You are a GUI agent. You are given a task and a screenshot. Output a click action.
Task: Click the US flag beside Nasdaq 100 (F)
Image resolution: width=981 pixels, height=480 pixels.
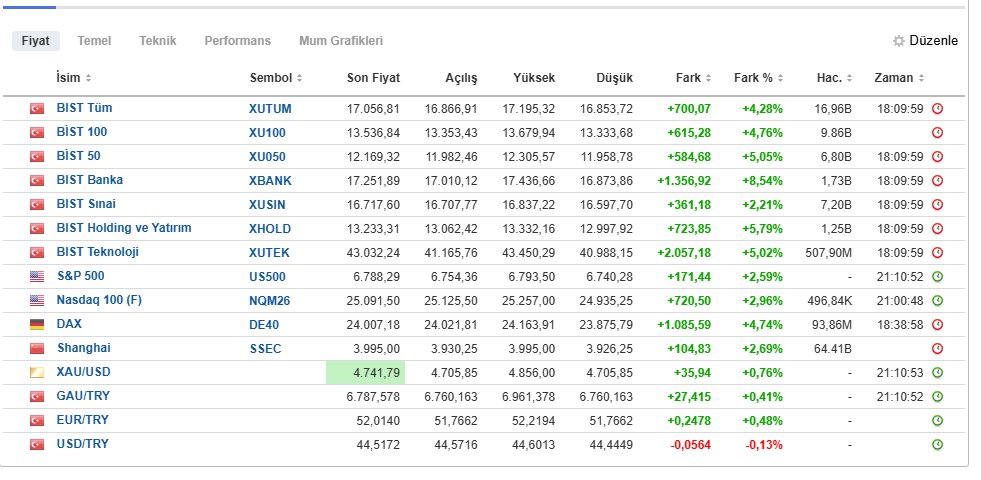[x=37, y=301]
